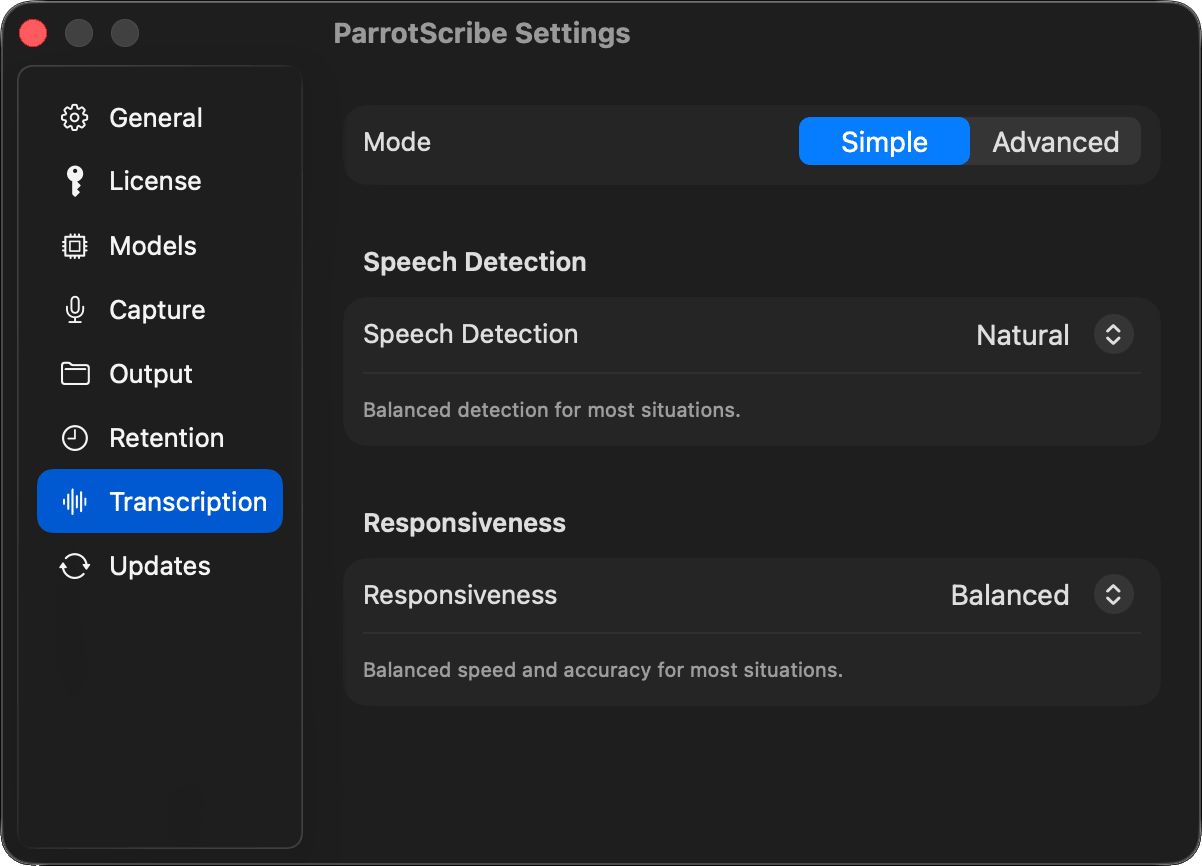Click the circular arrows Updates icon
The image size is (1202, 866).
point(75,566)
